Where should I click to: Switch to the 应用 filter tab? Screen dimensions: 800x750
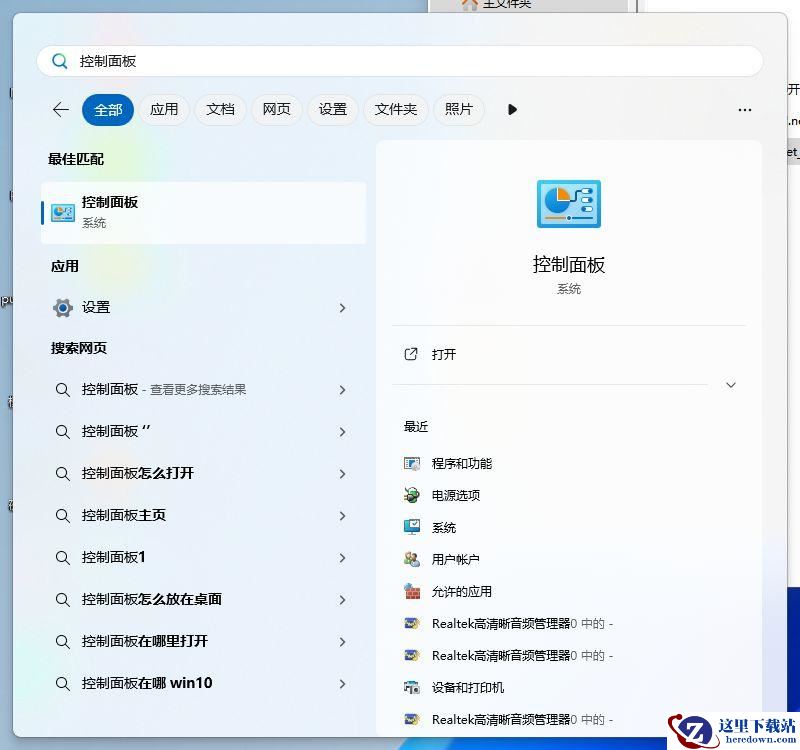point(164,110)
